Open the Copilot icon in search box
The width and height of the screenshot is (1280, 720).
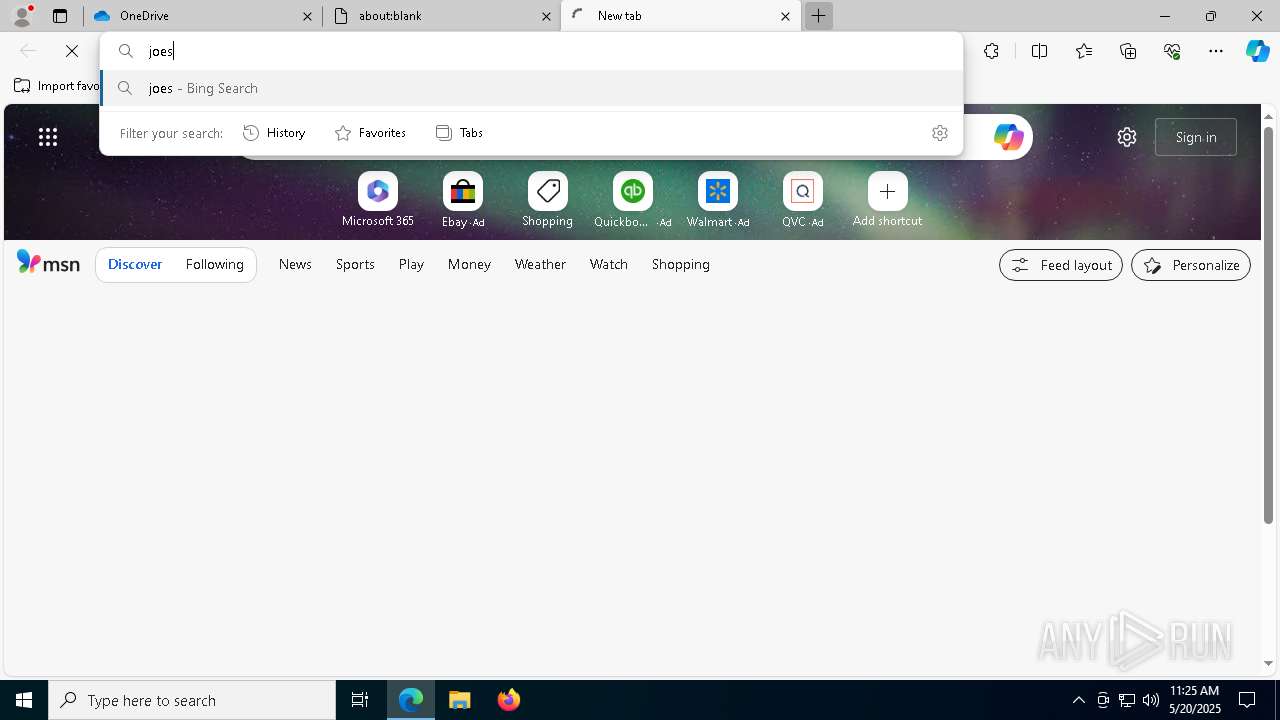[1008, 137]
